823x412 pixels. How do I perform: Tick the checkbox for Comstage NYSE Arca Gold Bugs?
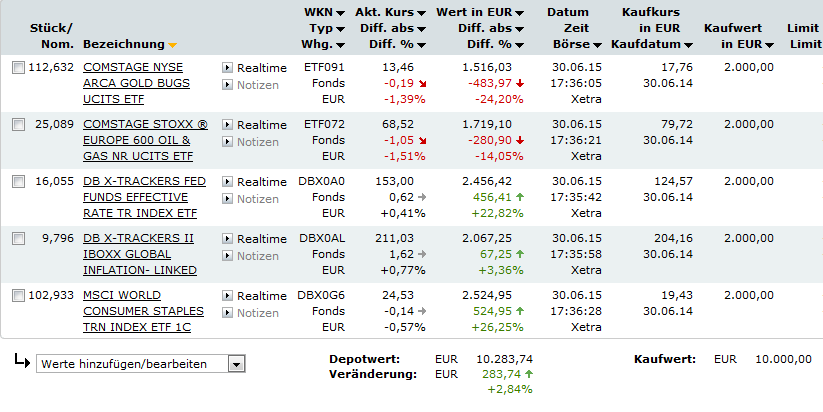(18, 68)
